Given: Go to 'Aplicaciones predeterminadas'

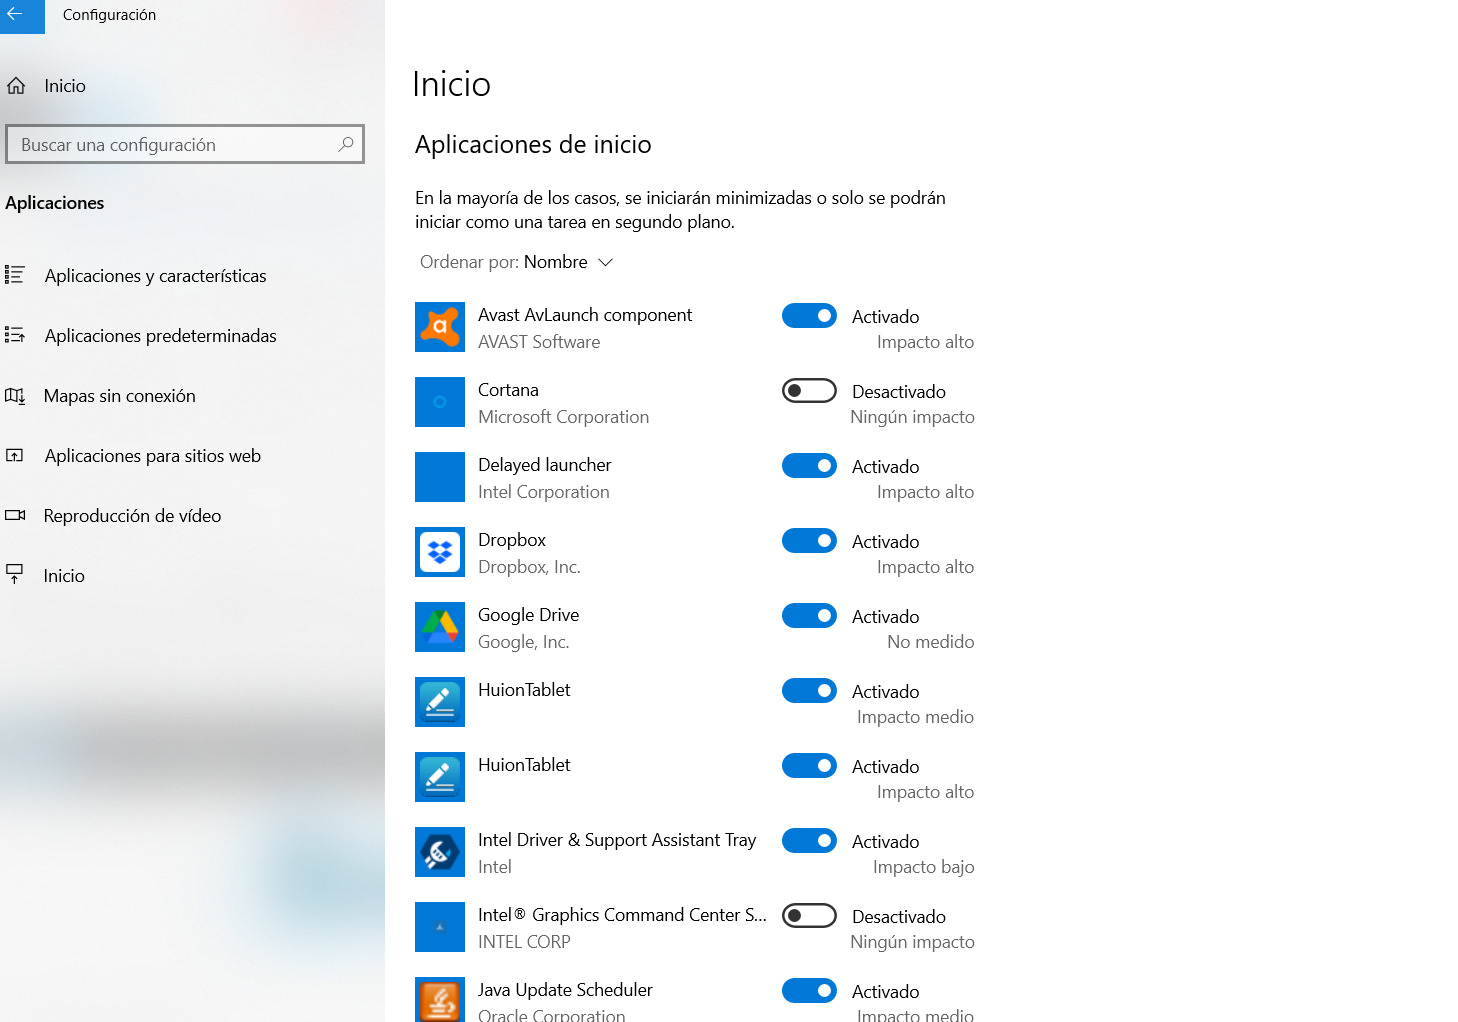Looking at the screenshot, I should click(x=160, y=336).
